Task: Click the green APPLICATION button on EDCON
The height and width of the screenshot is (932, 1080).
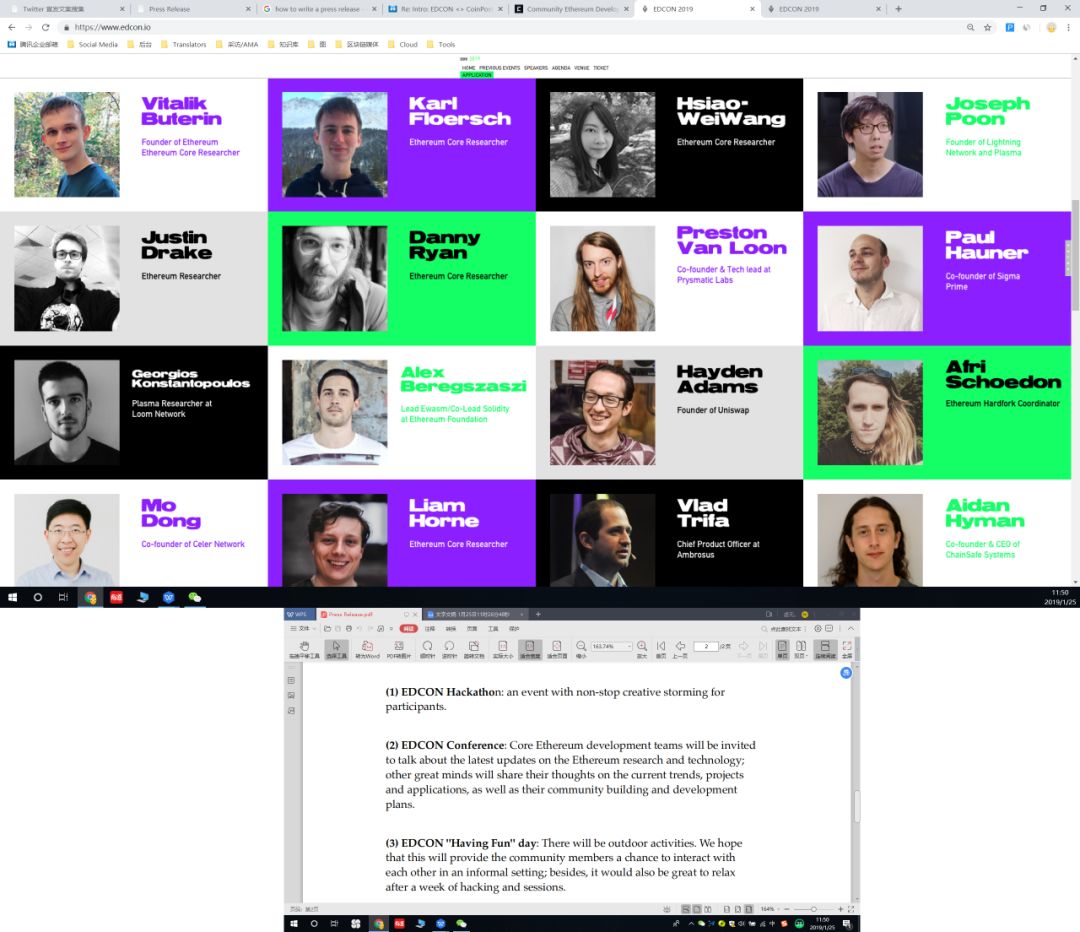Action: point(477,75)
